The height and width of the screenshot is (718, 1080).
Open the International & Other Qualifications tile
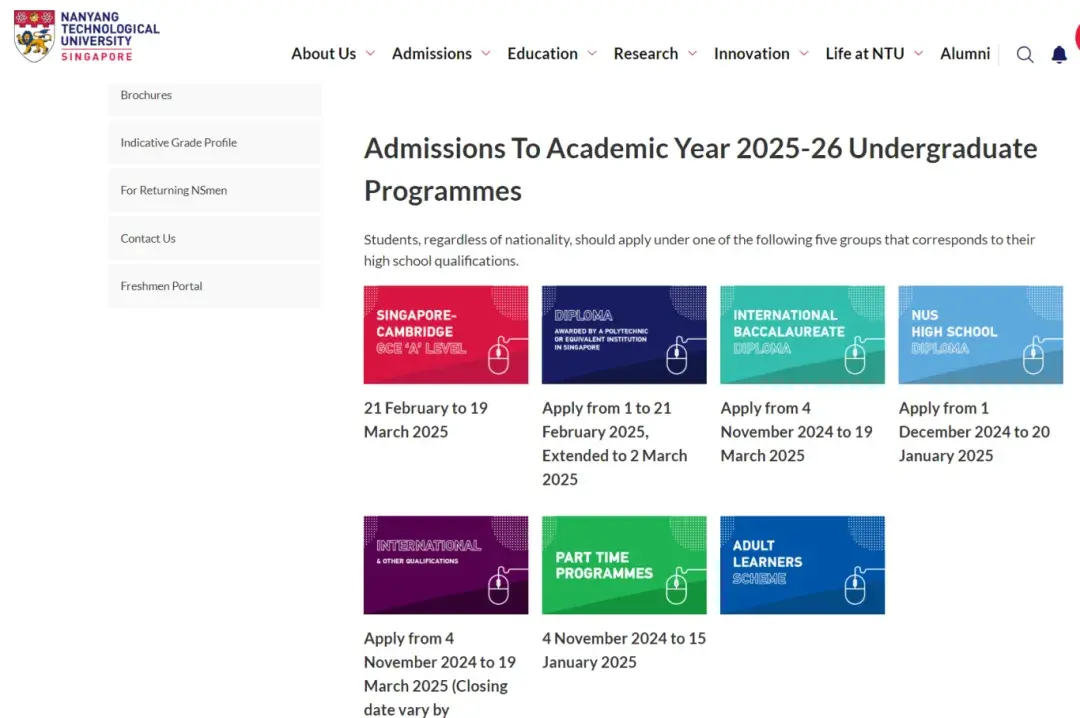(446, 565)
